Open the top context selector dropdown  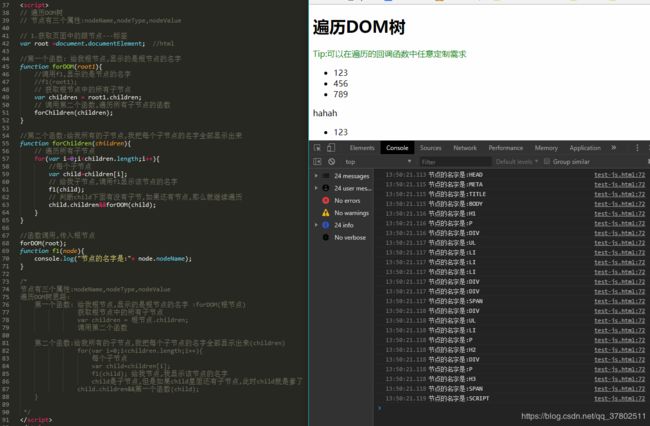377,162
